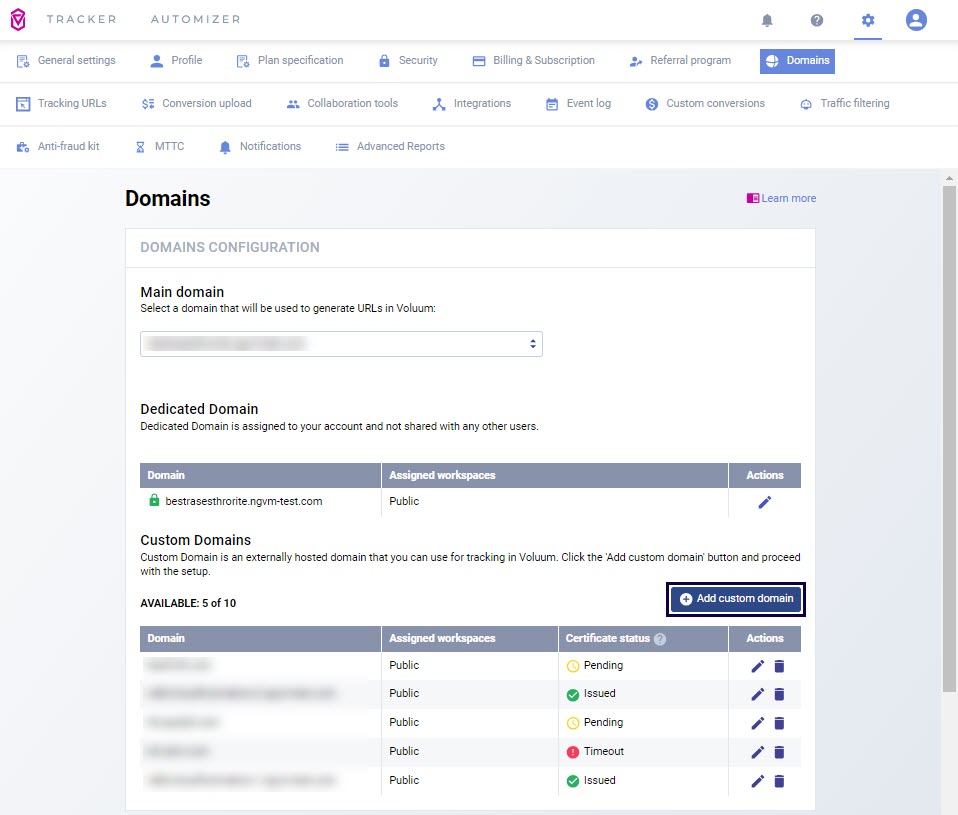Edit the dedicated domain with pencil icon
This screenshot has height=815, width=958.
(x=765, y=502)
